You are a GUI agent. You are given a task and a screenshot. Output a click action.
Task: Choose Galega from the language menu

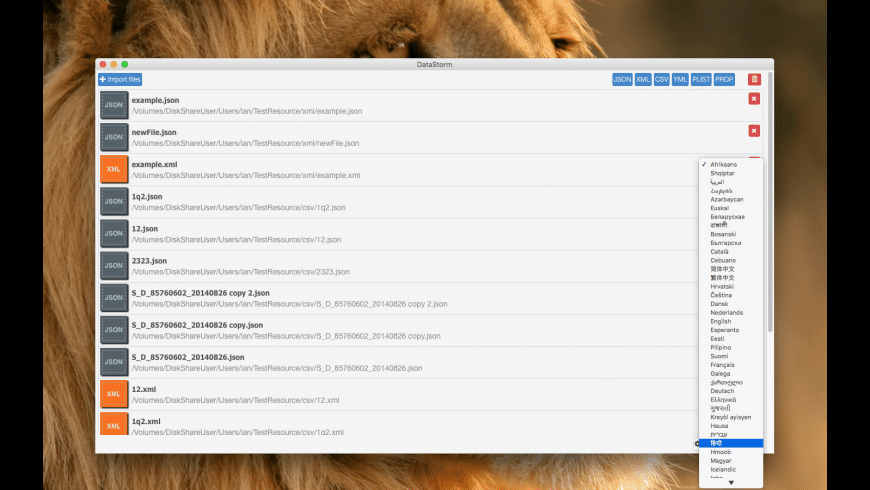tap(731, 373)
